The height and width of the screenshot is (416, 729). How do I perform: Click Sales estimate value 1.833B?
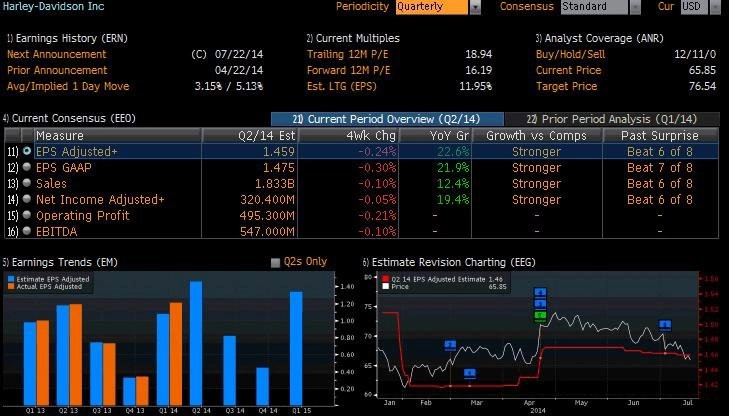click(x=274, y=184)
